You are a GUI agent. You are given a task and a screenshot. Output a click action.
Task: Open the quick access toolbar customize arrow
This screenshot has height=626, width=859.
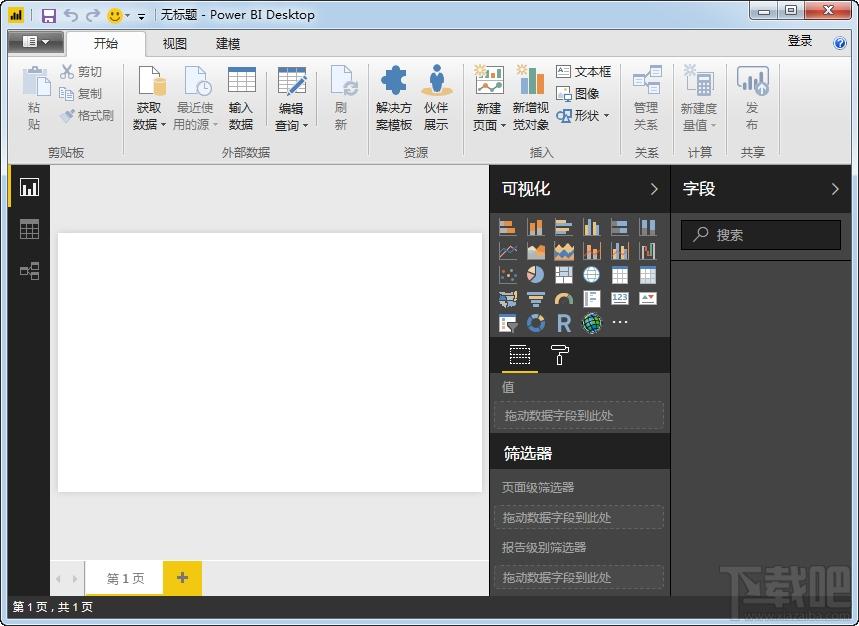[x=141, y=16]
